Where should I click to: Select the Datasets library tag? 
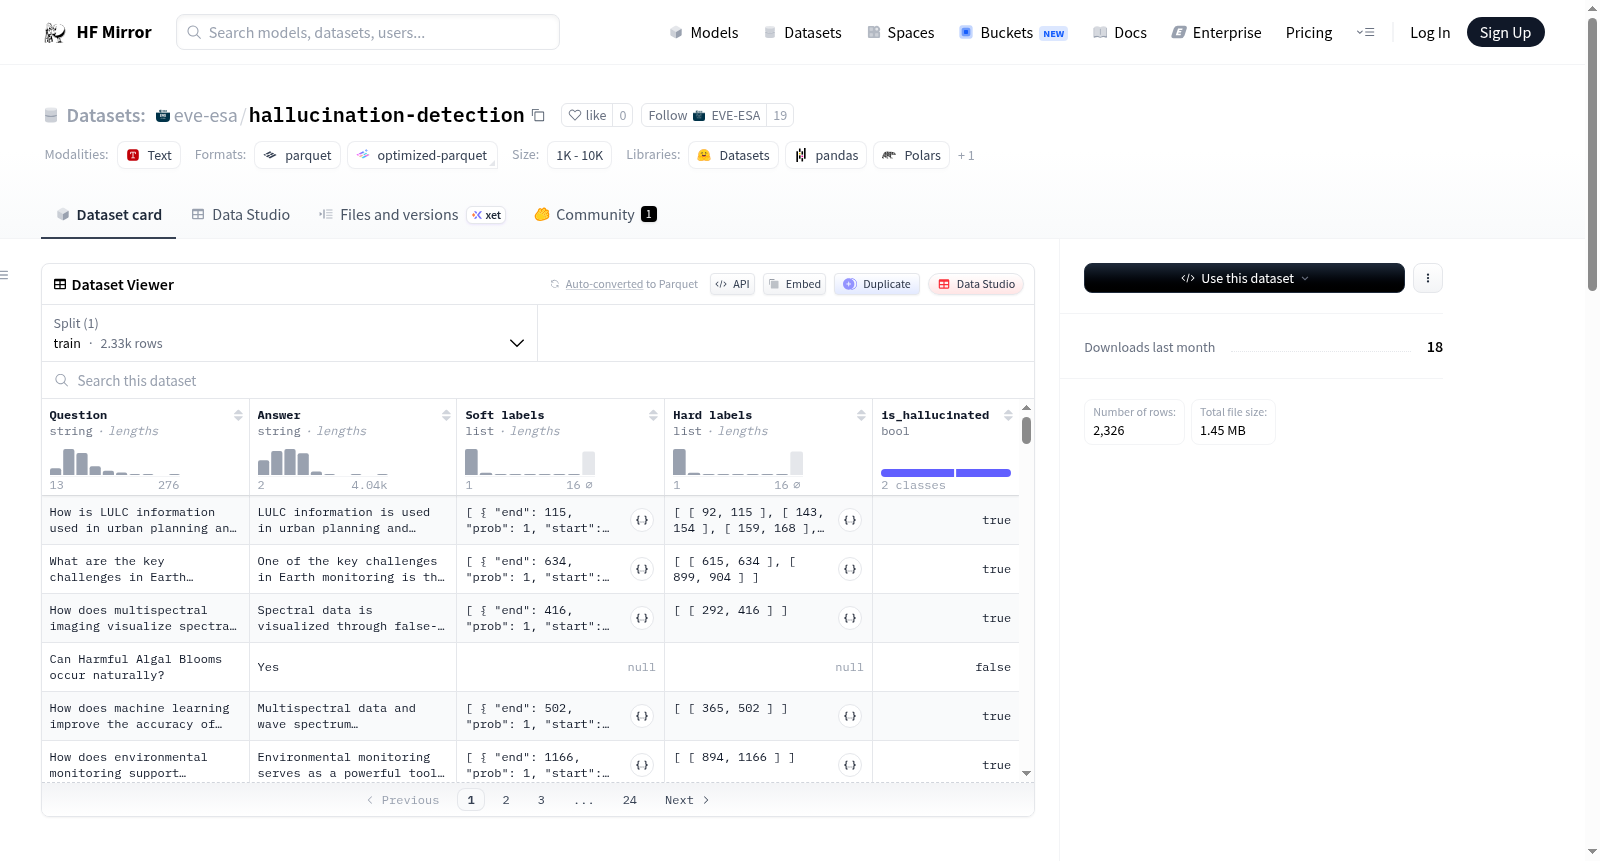(x=733, y=155)
